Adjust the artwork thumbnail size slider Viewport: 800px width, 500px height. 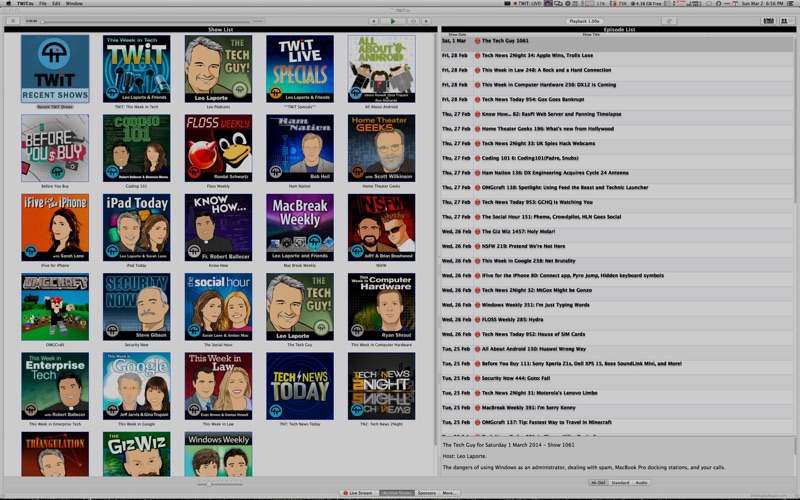pos(219,484)
